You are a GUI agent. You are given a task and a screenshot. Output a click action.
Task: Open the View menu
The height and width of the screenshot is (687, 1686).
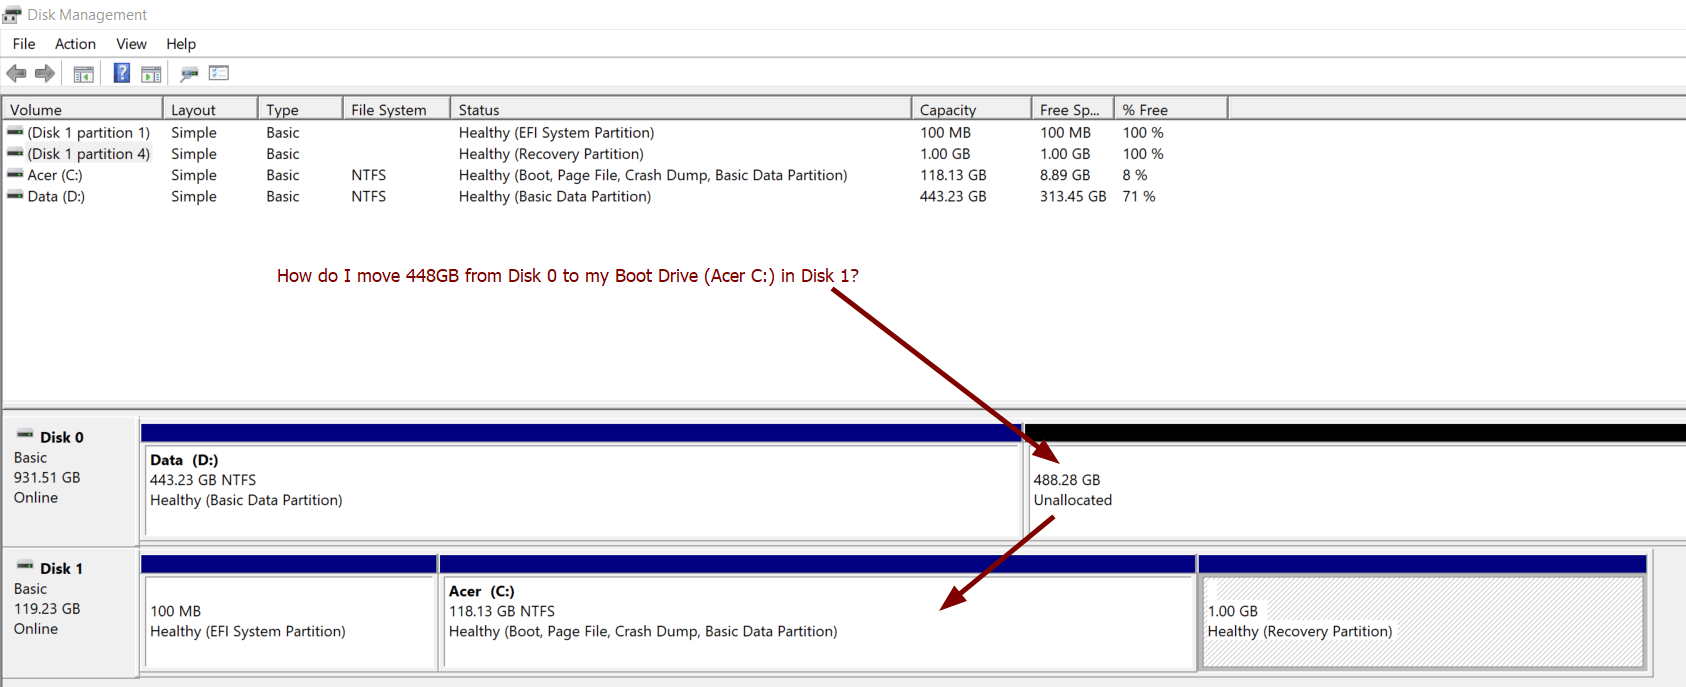(131, 44)
